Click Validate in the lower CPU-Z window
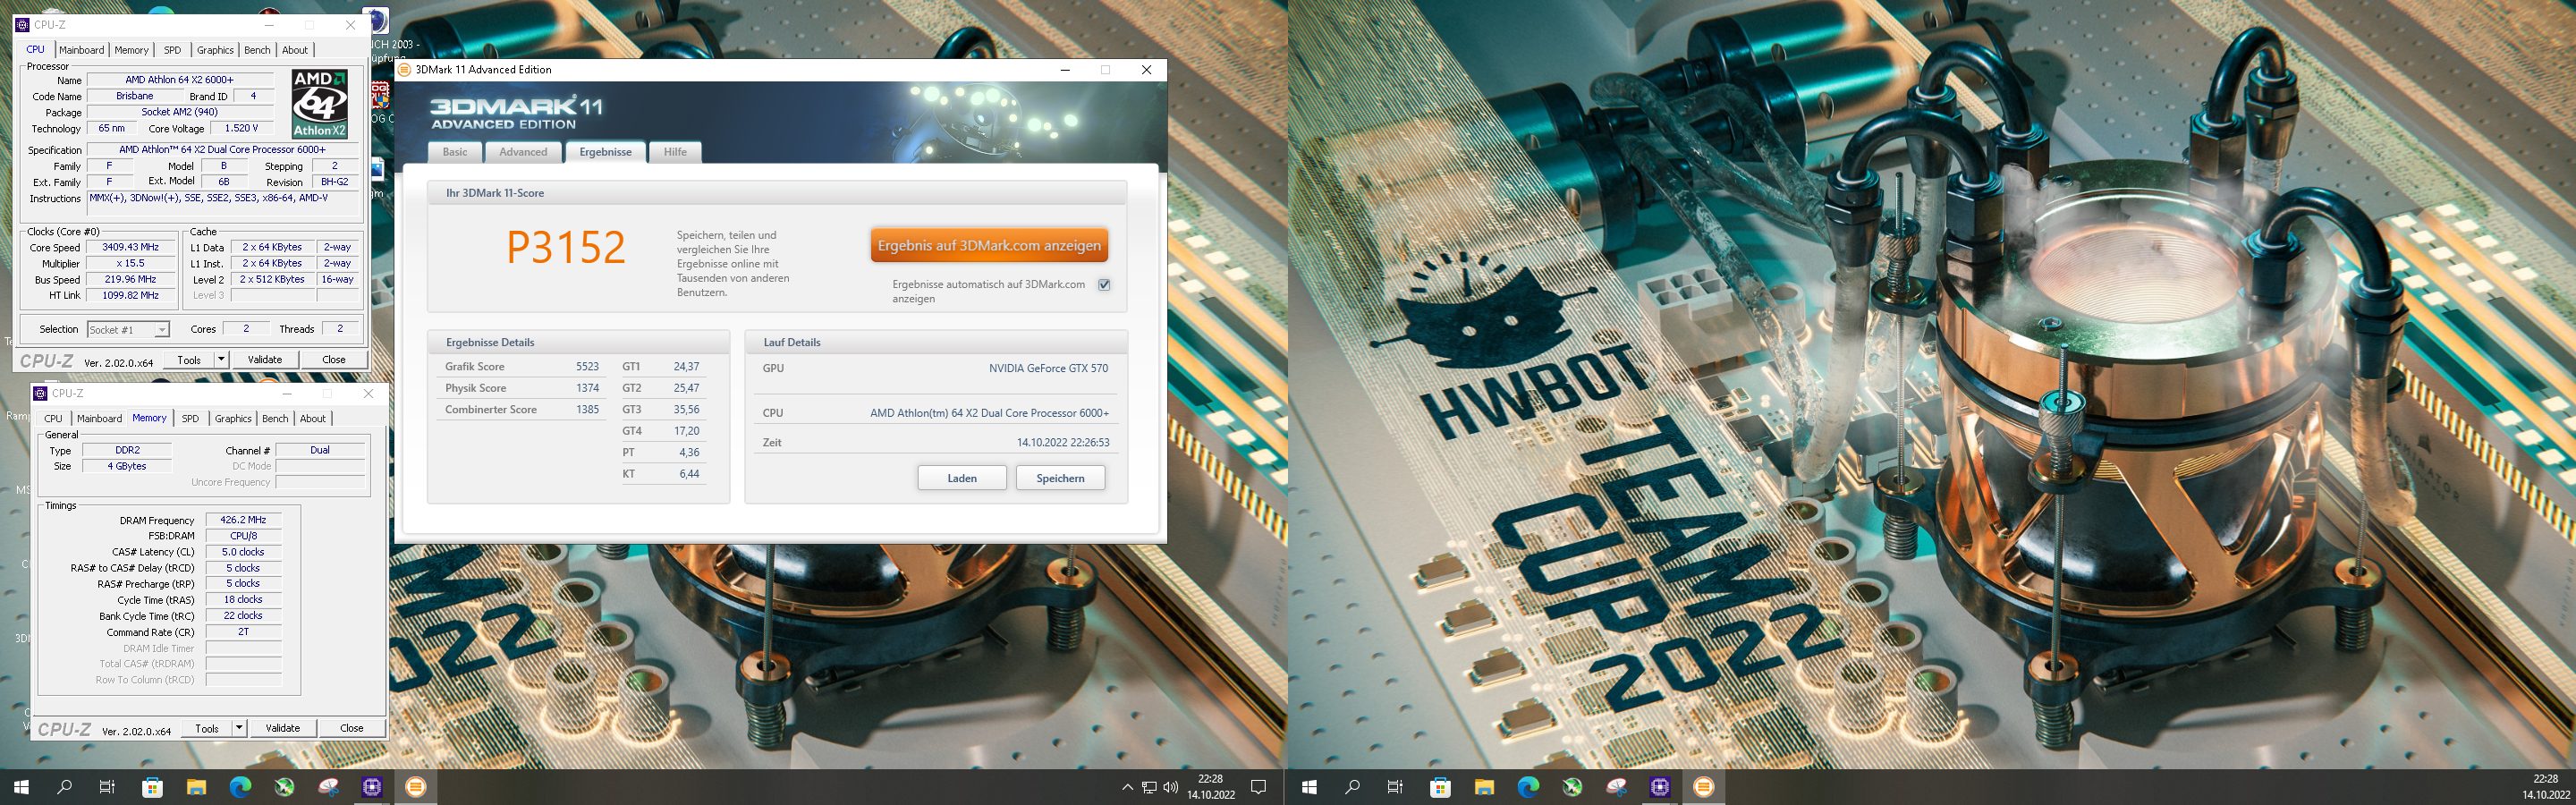Viewport: 2576px width, 805px height. (x=283, y=728)
